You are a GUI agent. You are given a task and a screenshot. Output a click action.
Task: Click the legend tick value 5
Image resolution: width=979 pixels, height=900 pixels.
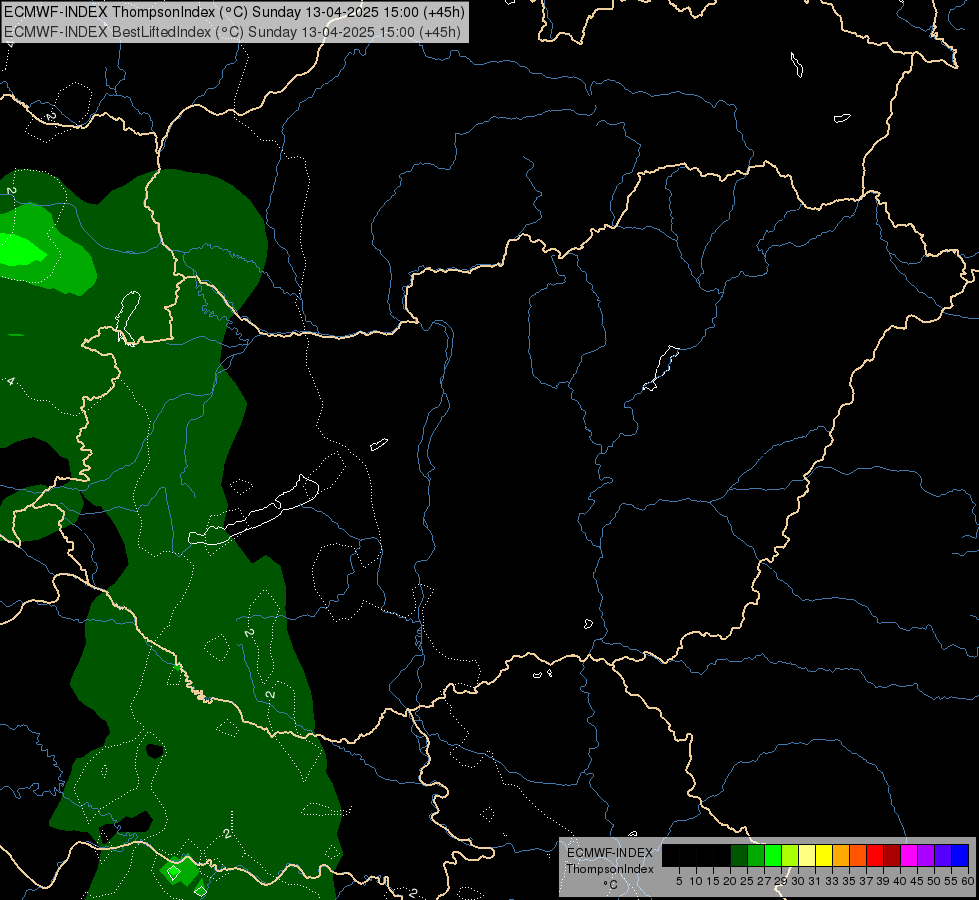coord(679,881)
